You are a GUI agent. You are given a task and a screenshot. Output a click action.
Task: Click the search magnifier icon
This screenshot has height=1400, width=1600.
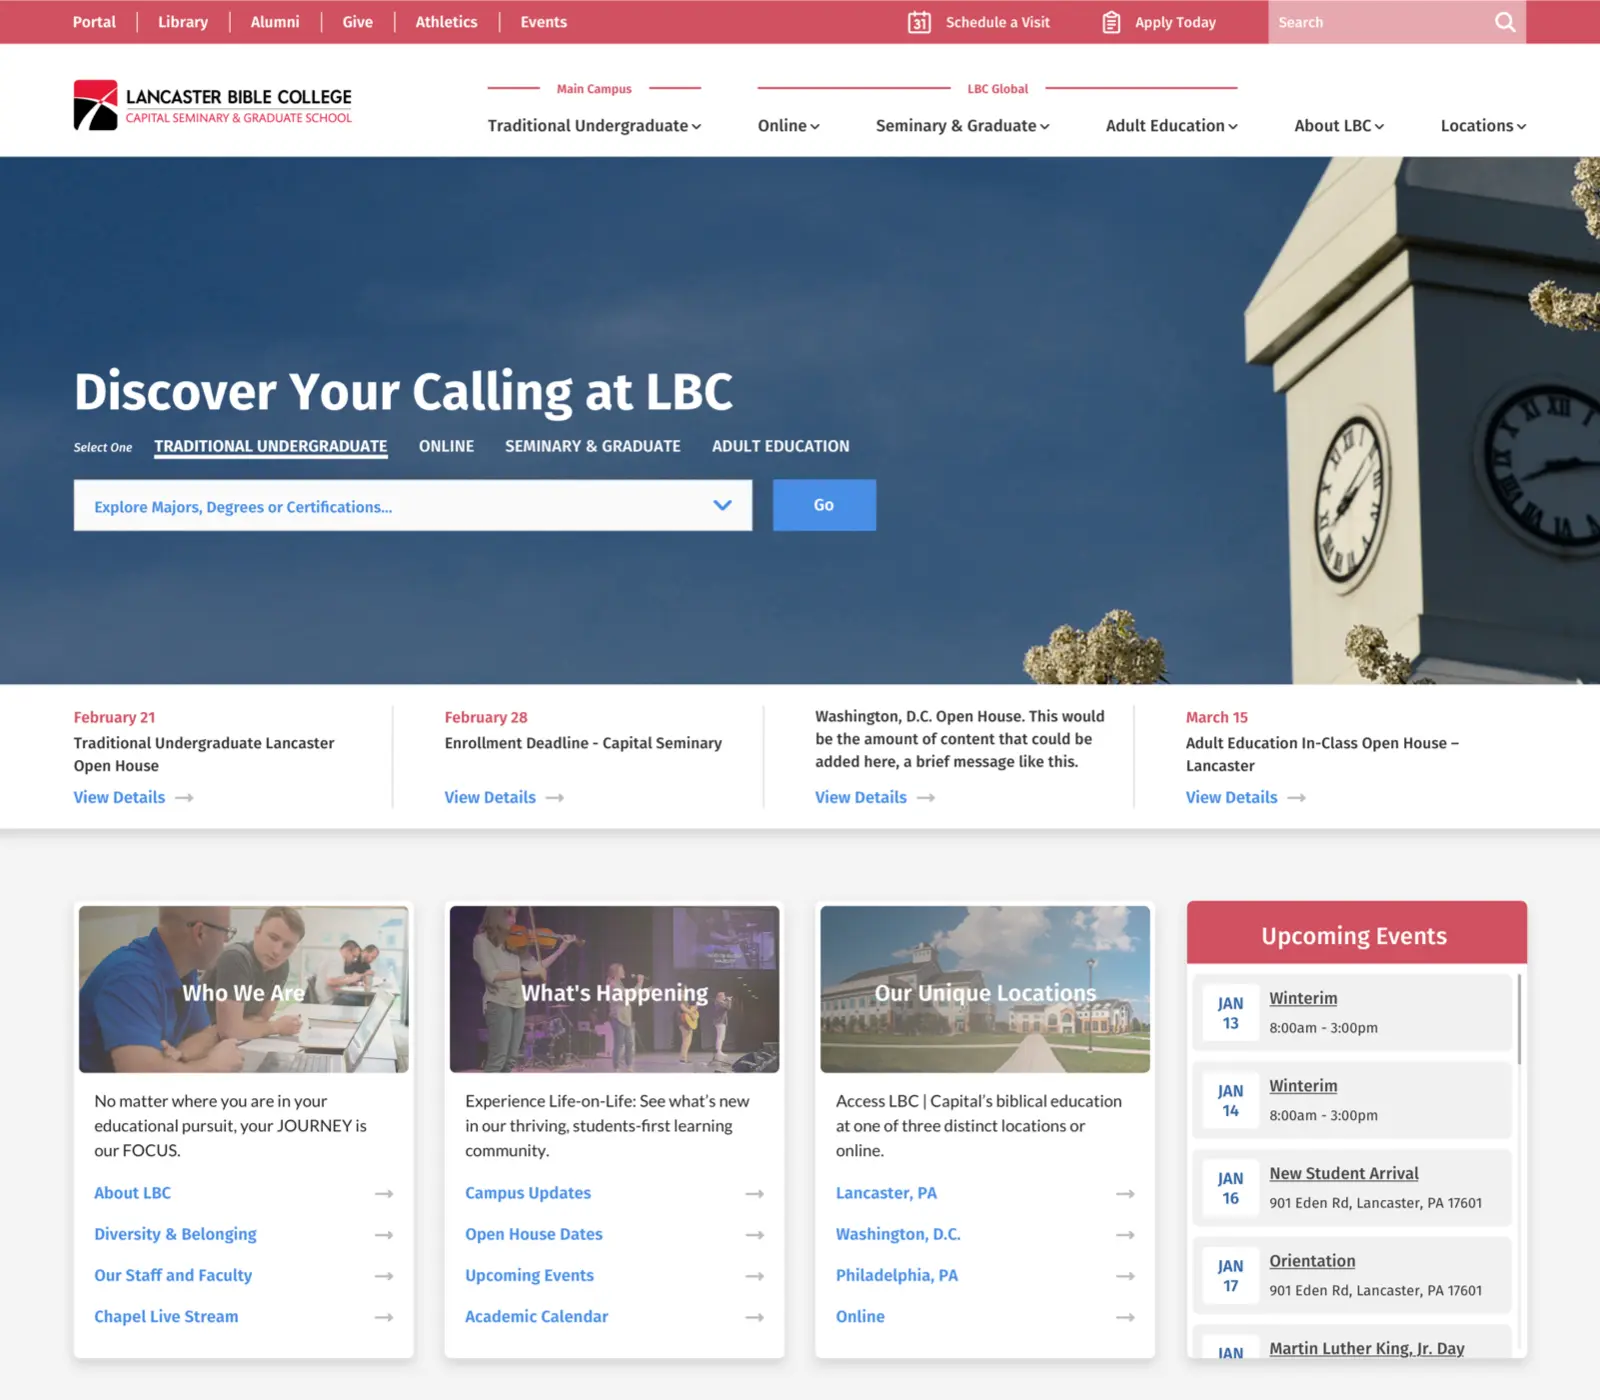[1504, 22]
